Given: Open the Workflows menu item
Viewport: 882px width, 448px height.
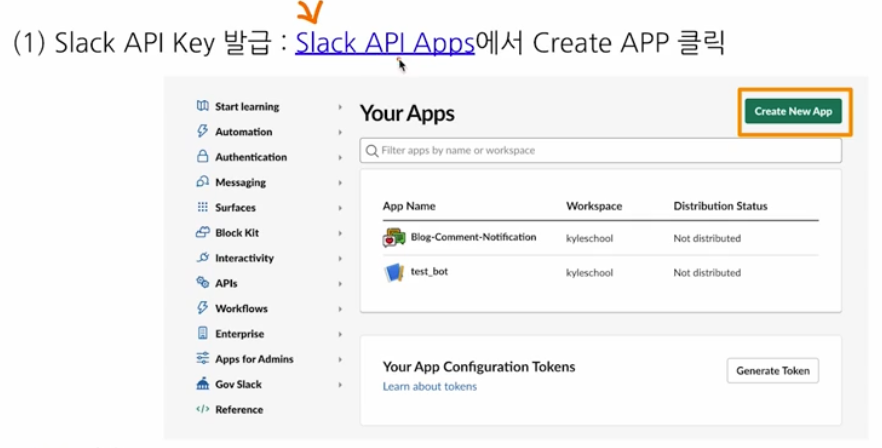Looking at the screenshot, I should 241,308.
